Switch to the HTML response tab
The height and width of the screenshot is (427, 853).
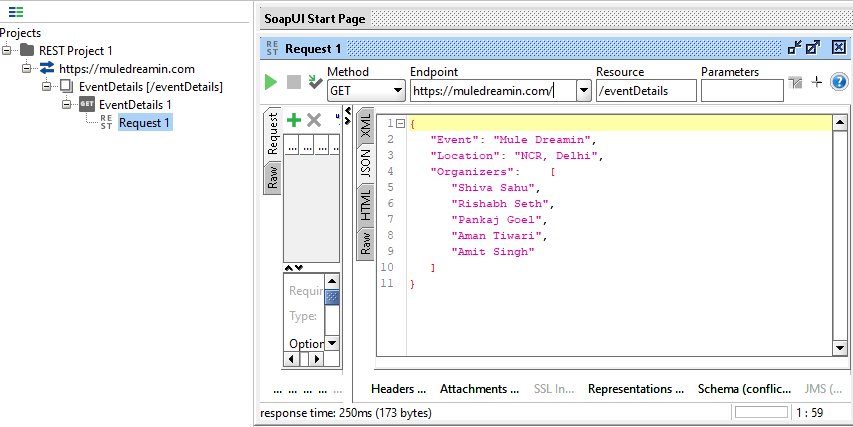point(366,203)
